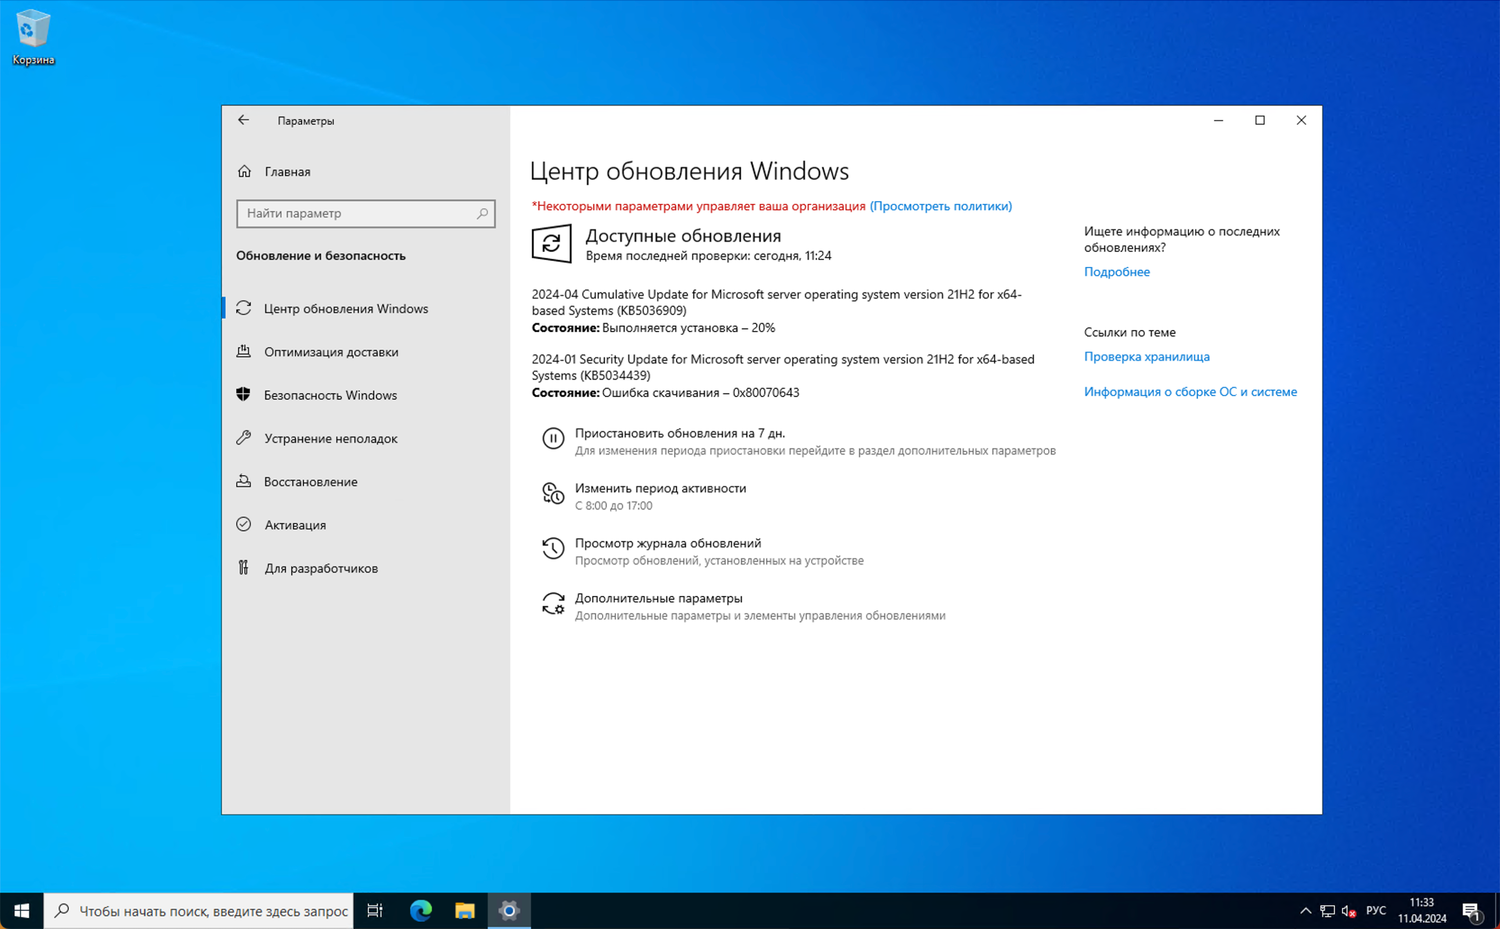Open Task View on the taskbar
This screenshot has width=1500, height=929.
point(375,911)
